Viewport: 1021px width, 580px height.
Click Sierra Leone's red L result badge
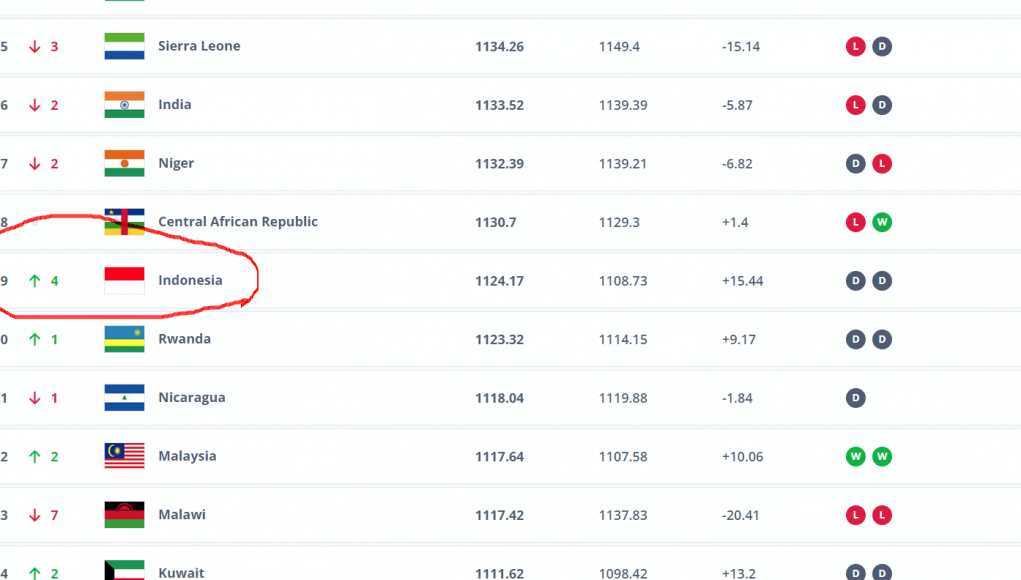855,46
